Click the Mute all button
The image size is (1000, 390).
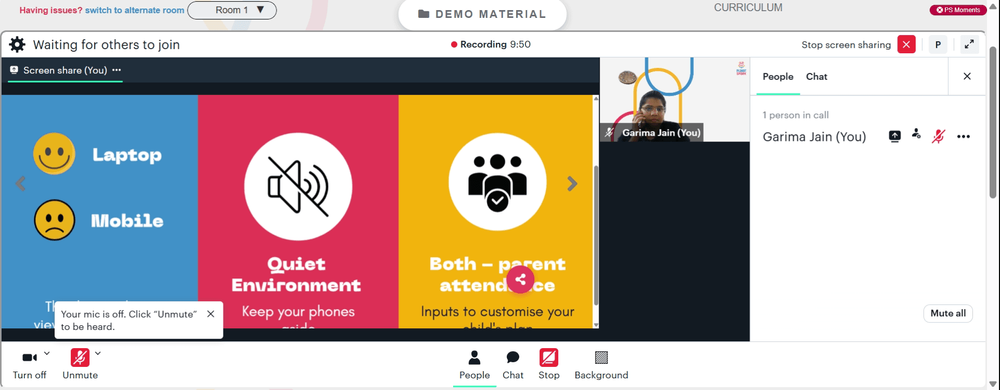tap(948, 314)
